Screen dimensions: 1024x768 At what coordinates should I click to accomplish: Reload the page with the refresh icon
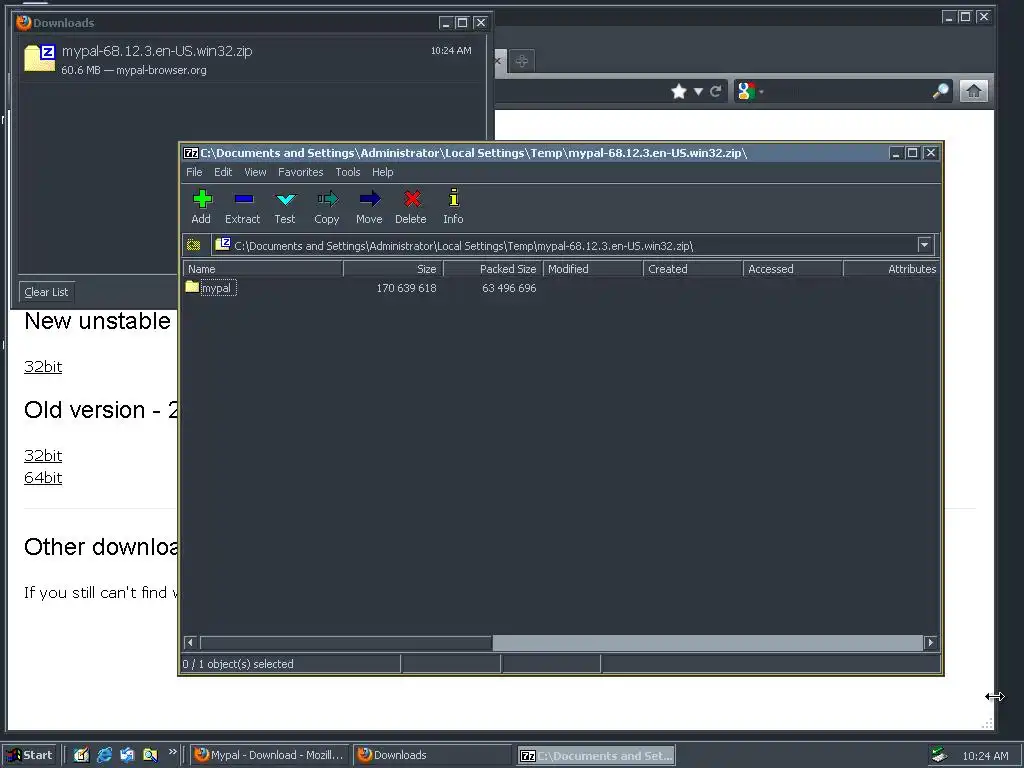pos(716,91)
